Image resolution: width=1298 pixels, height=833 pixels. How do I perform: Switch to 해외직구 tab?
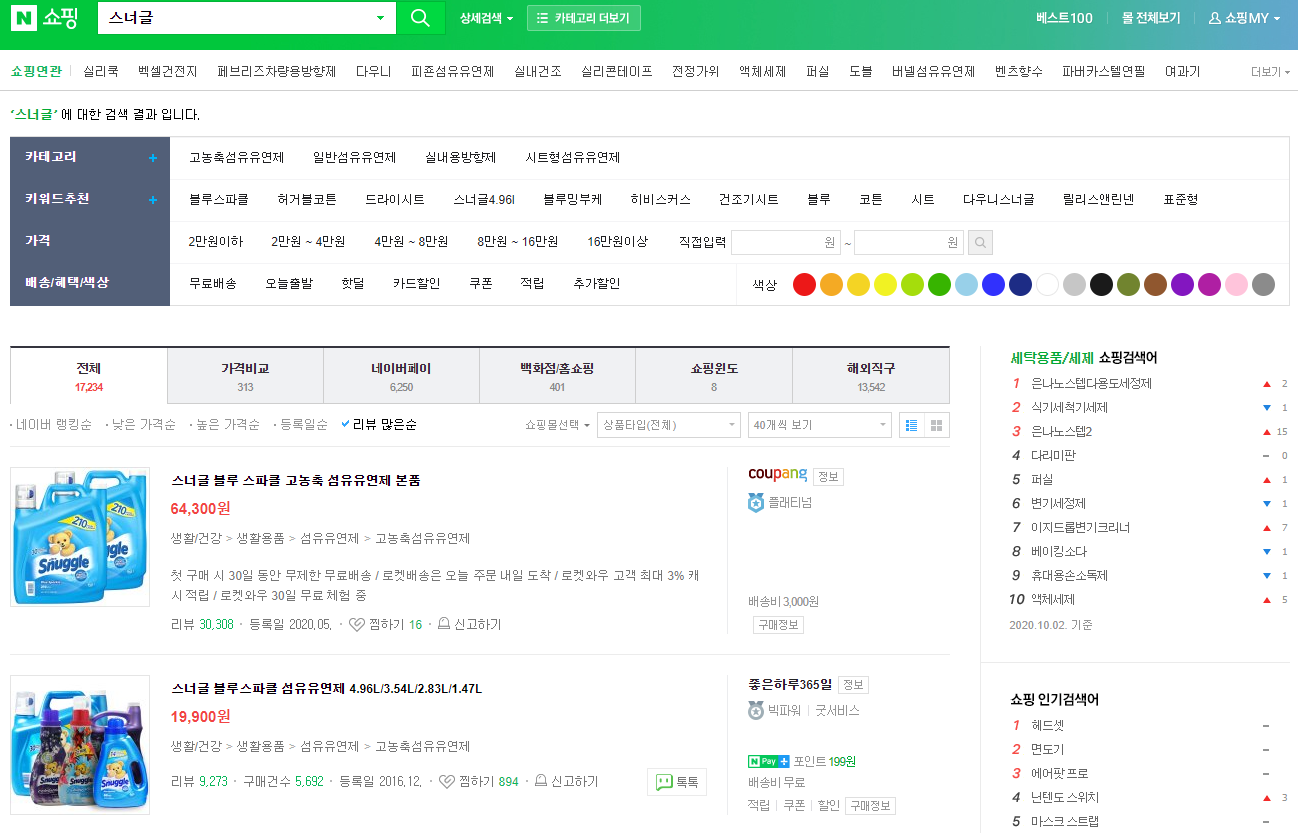(x=870, y=376)
